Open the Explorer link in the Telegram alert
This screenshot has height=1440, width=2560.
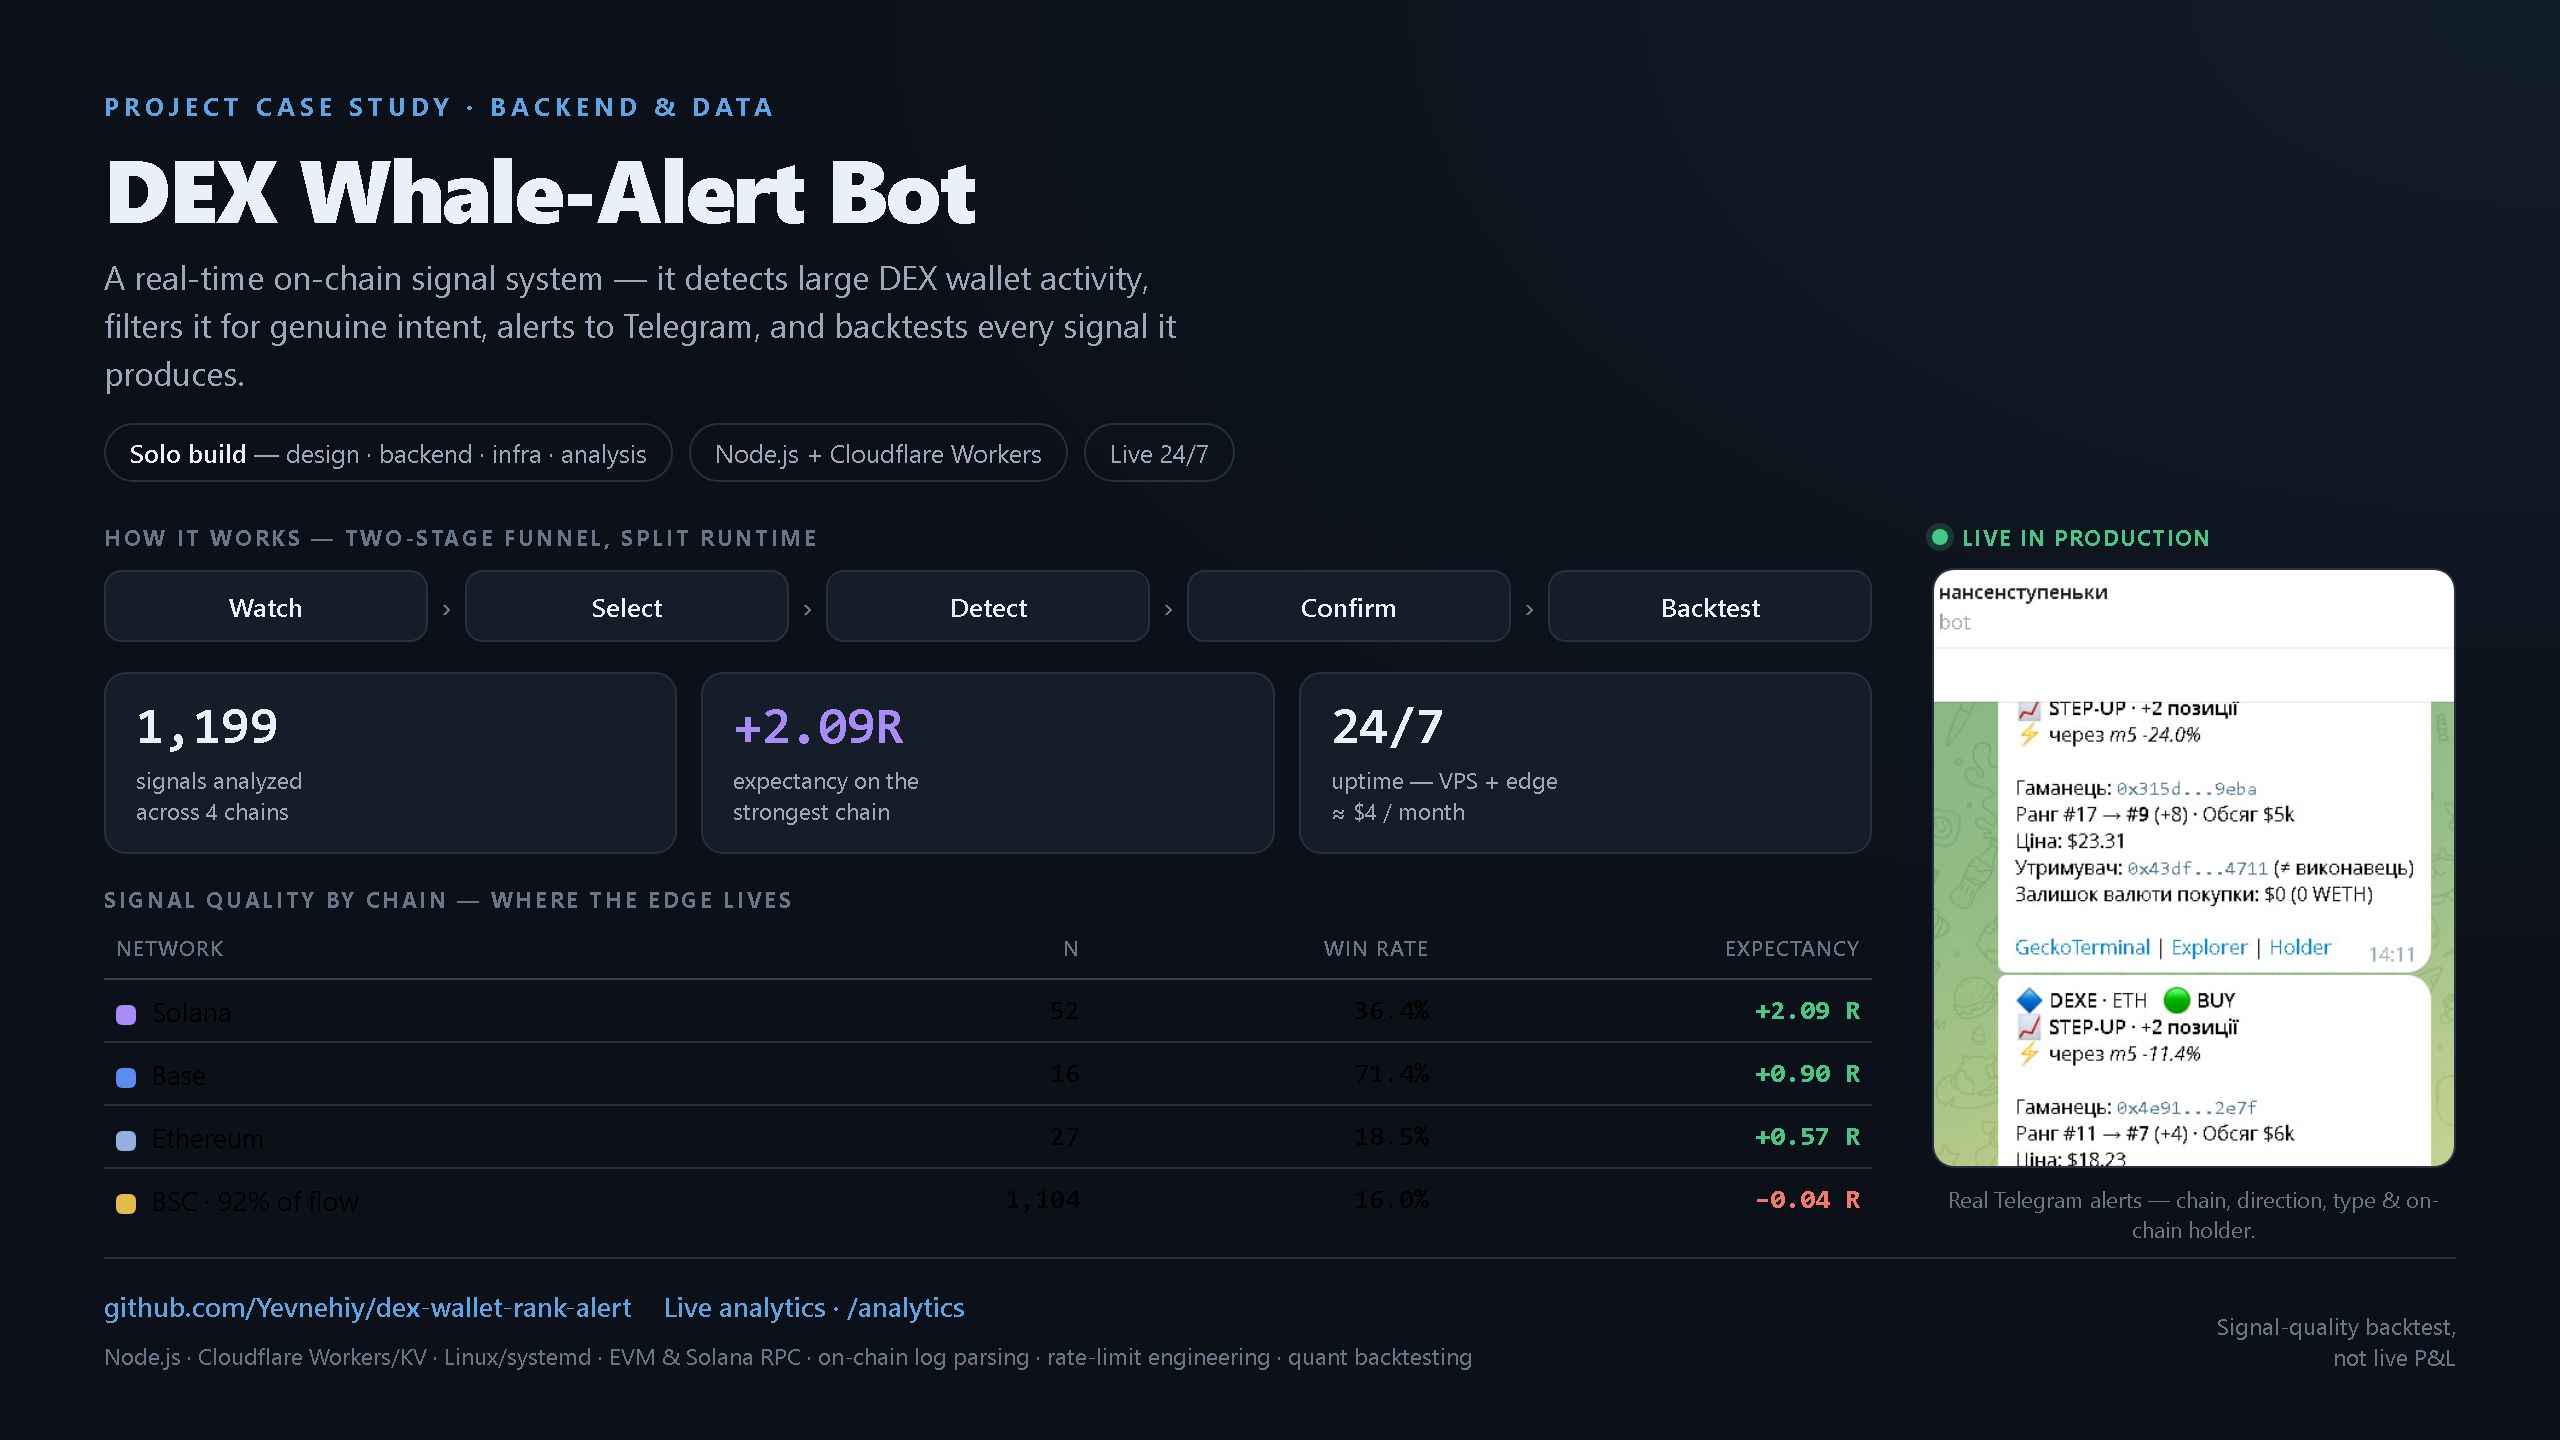[x=2209, y=947]
